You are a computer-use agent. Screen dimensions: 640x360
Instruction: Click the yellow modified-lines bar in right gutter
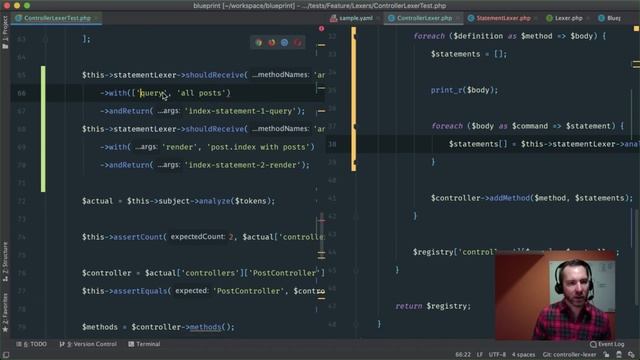353,99
